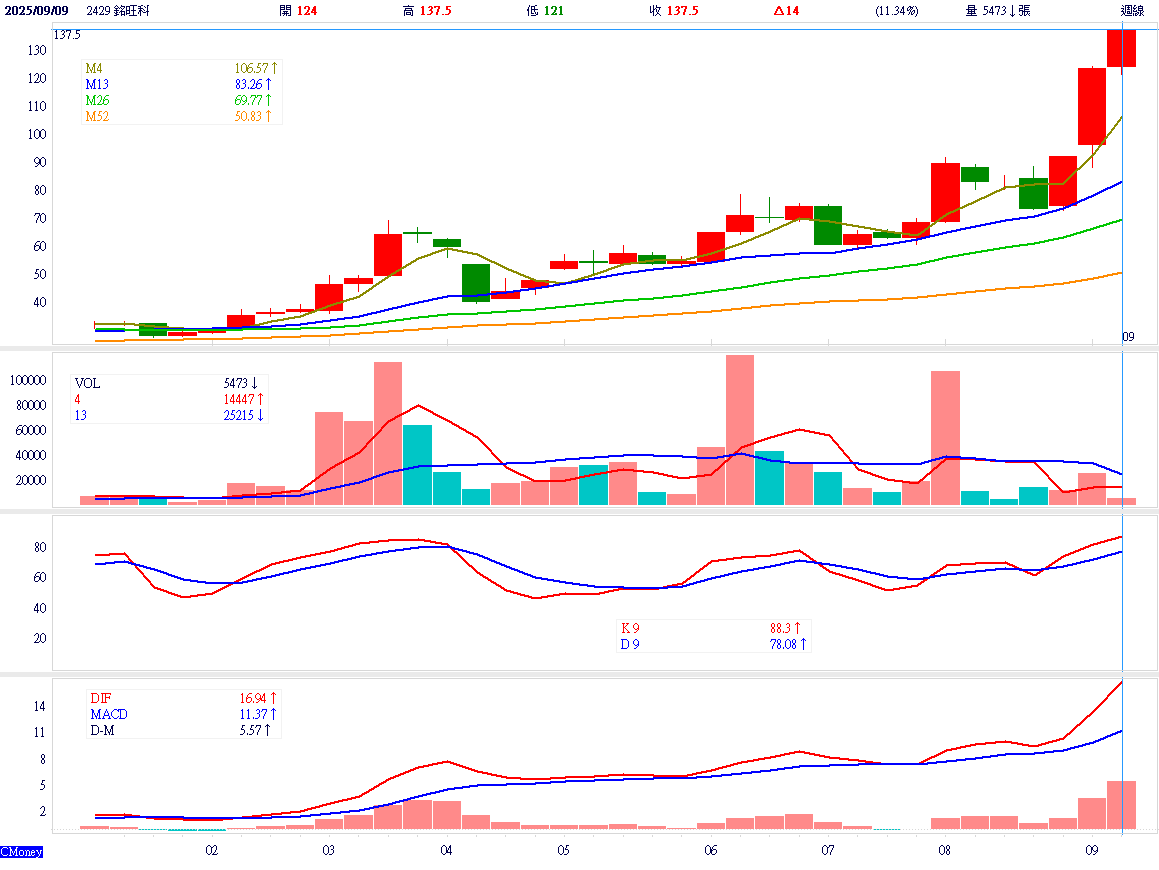The image size is (1159, 870).
Task: Jump to the 06 month marker on bottom axis
Action: coord(710,851)
